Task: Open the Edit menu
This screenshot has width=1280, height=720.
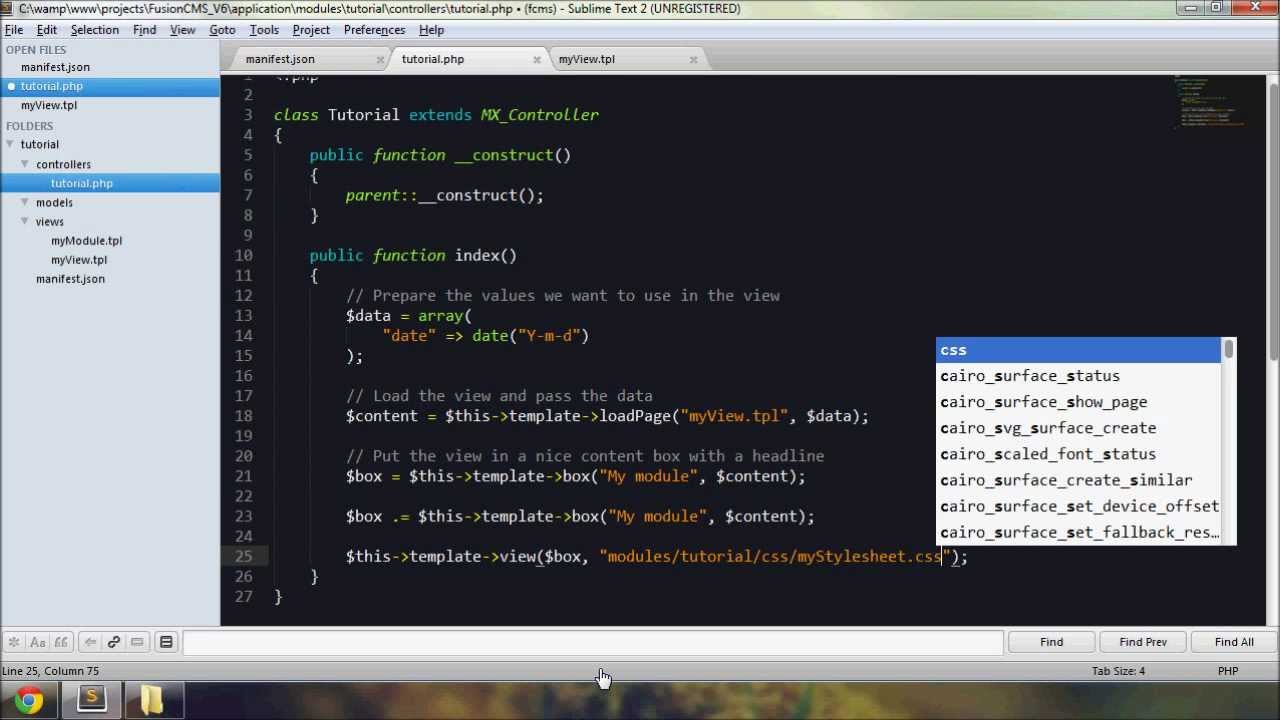Action: [x=47, y=30]
